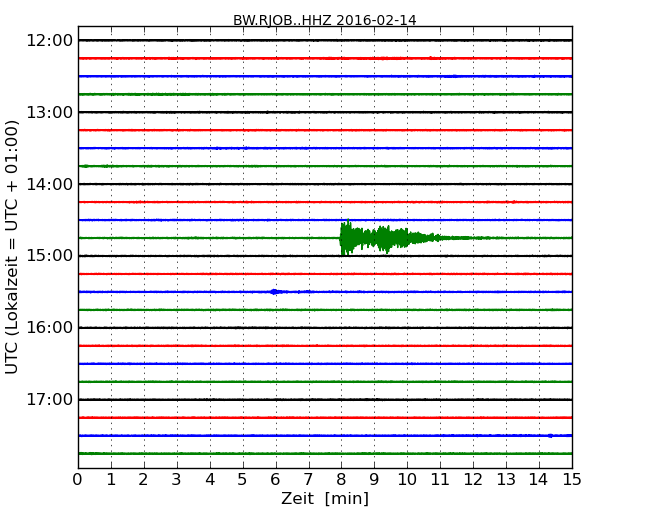The width and height of the screenshot is (650, 520).
Task: Click the x-axis tick label 15
Action: (x=572, y=480)
